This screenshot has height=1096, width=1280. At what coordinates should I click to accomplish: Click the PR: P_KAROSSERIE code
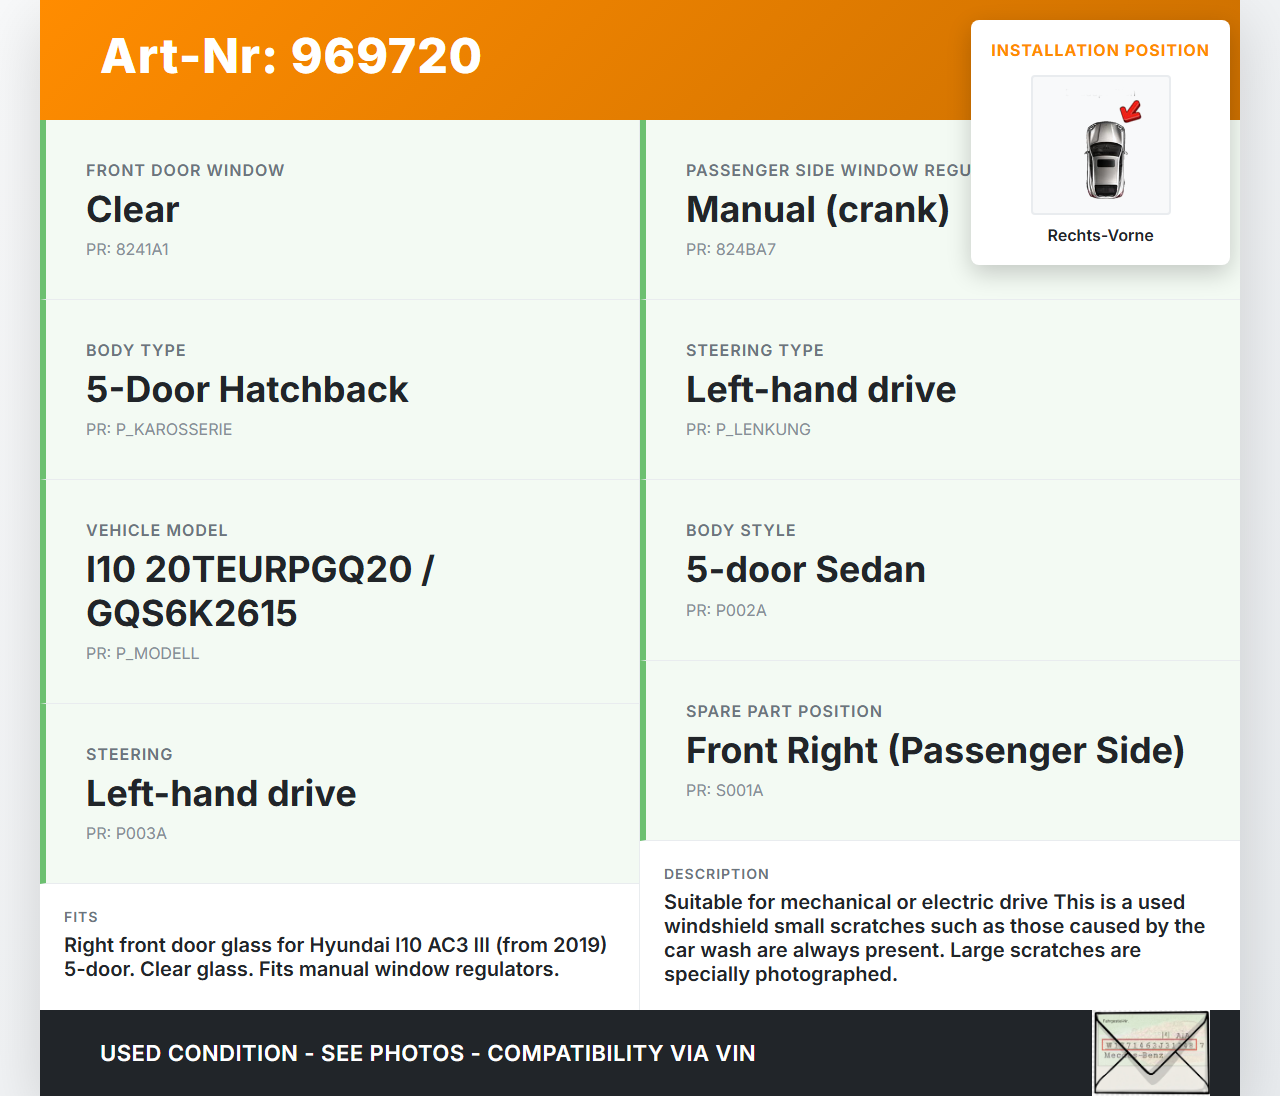pyautogui.click(x=159, y=429)
